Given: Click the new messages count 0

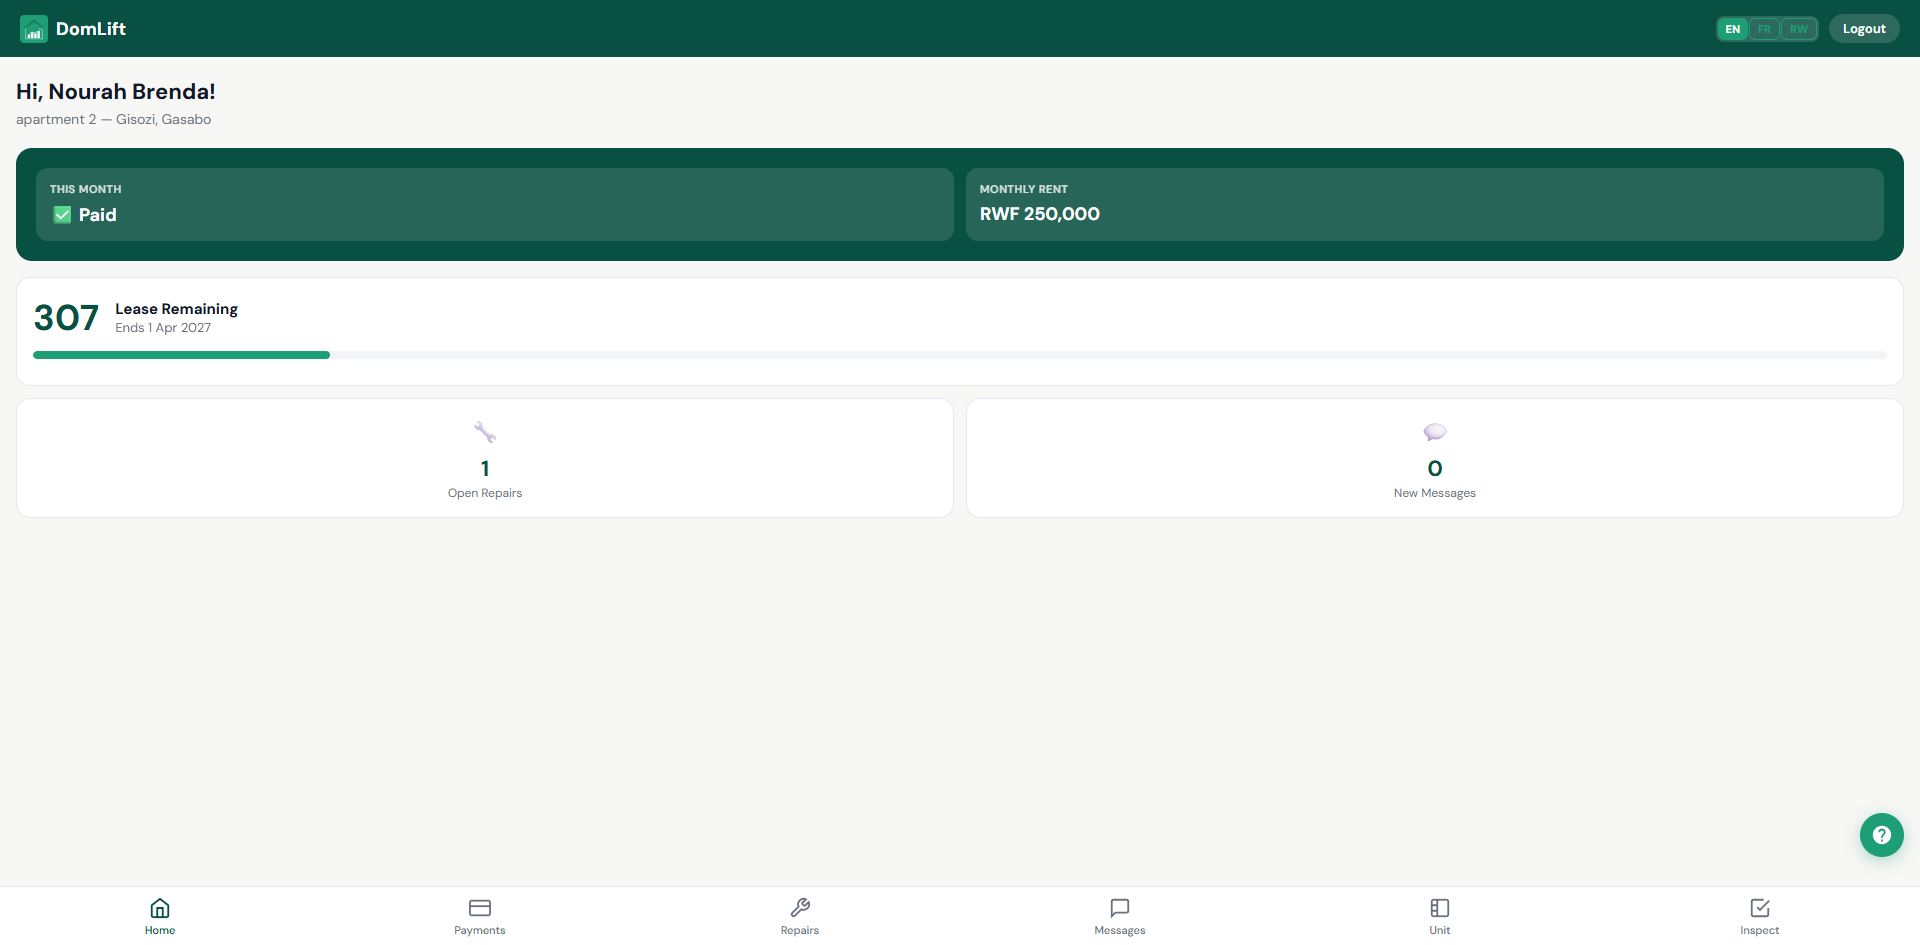Looking at the screenshot, I should (1435, 468).
